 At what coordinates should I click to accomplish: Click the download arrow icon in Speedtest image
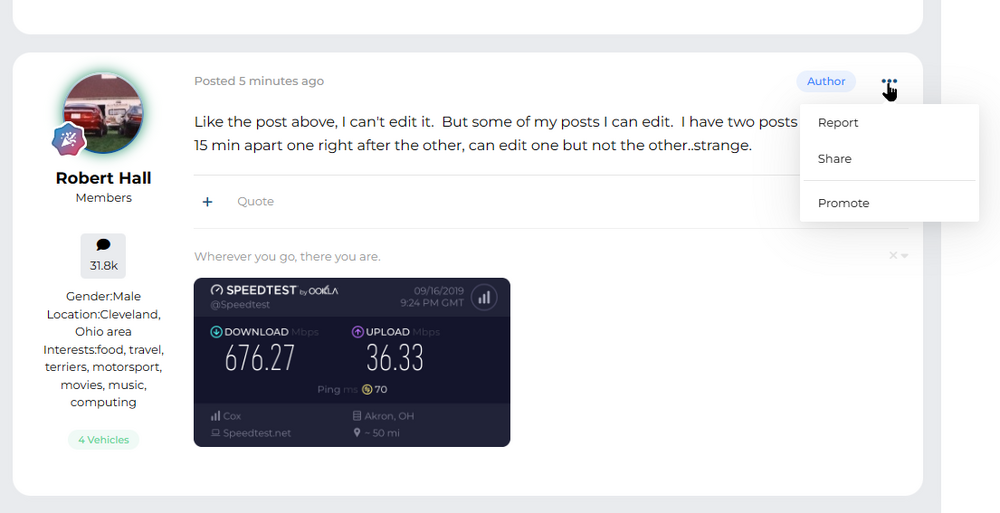point(216,332)
